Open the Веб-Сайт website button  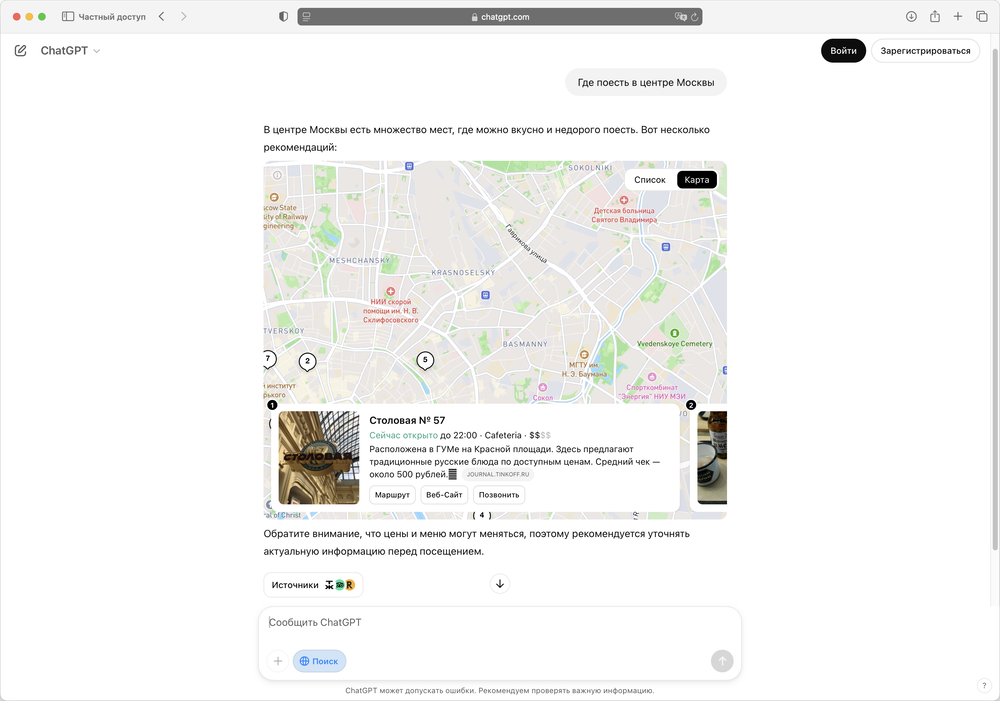coord(444,495)
